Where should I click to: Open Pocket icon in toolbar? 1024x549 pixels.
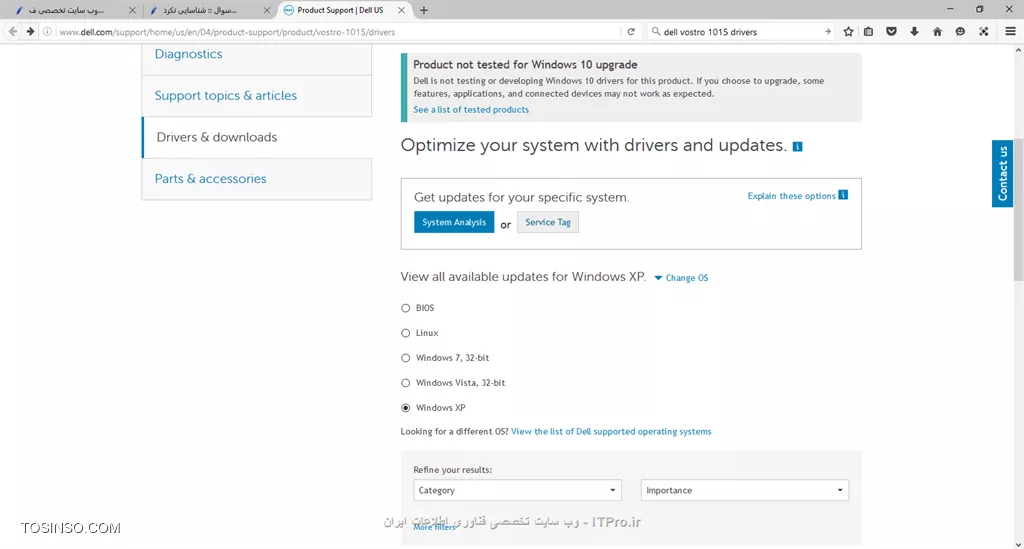point(891,31)
